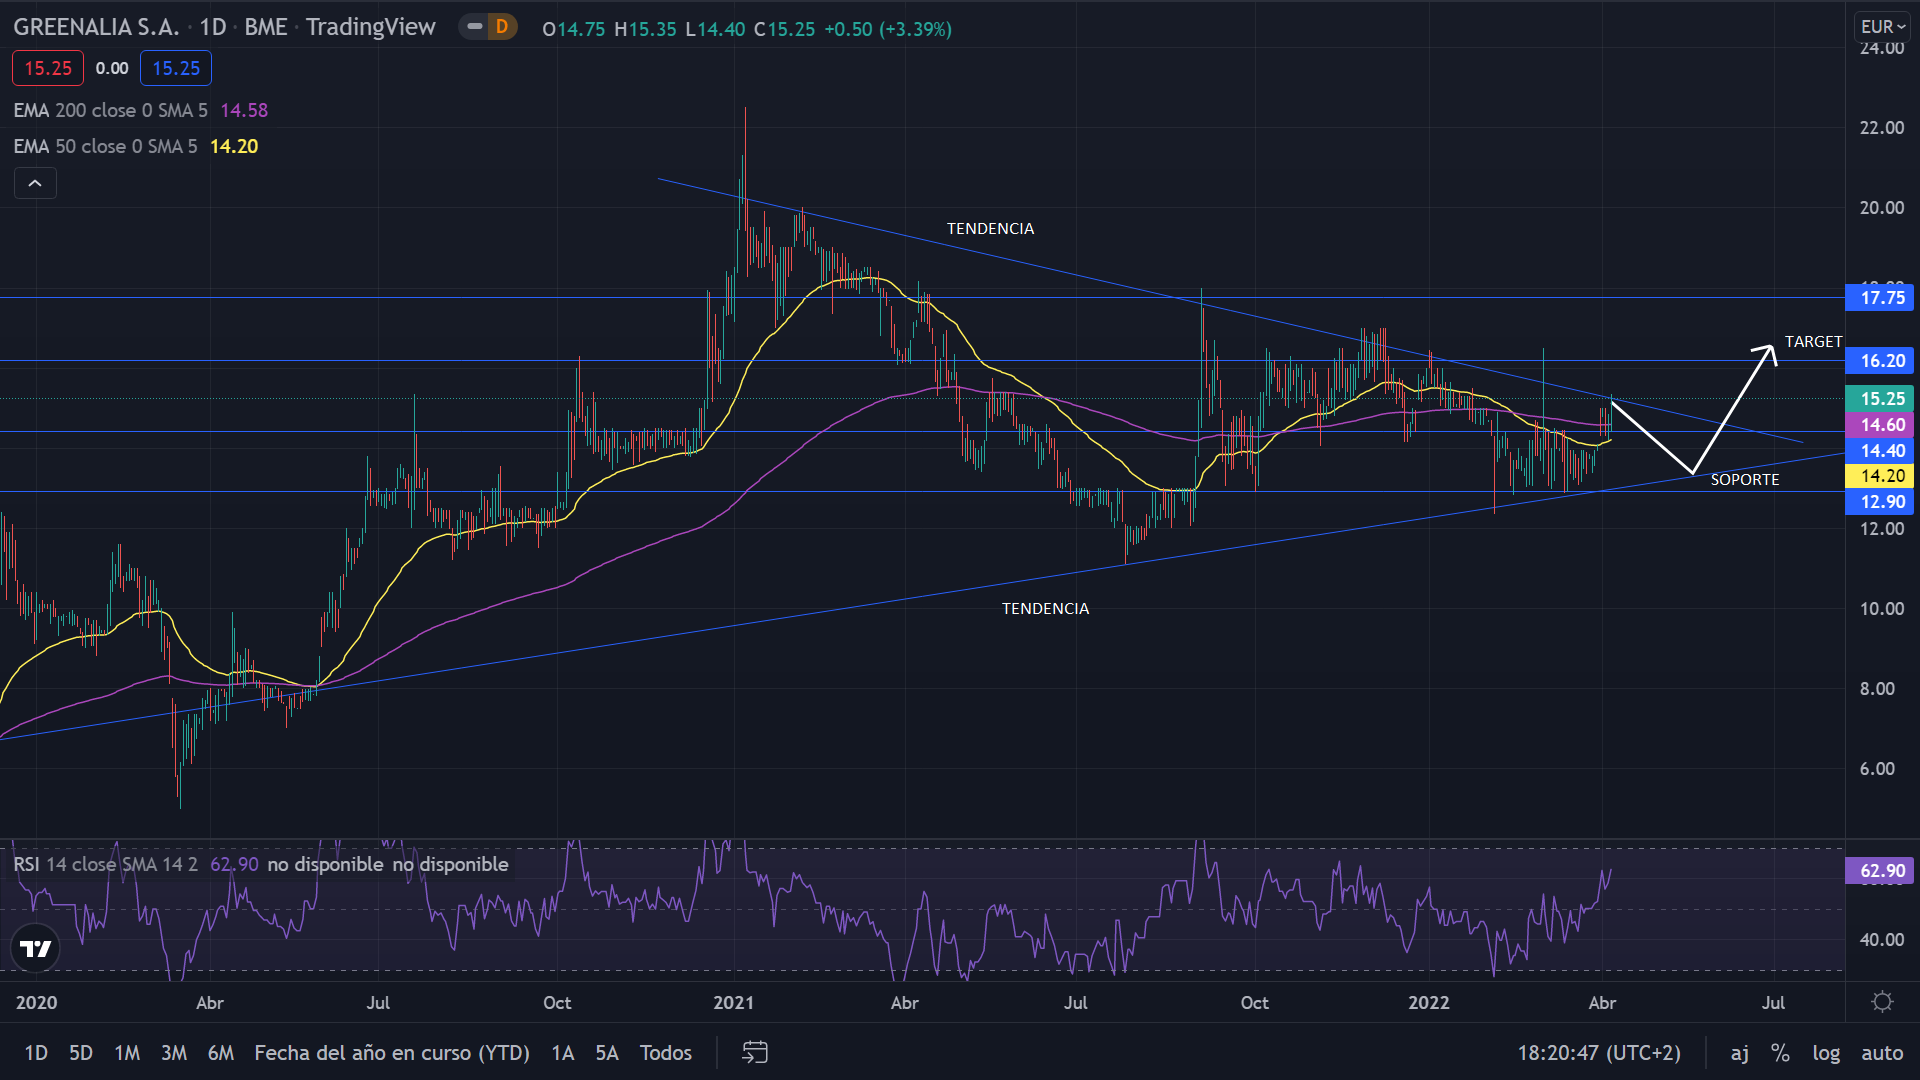The width and height of the screenshot is (1920, 1080).
Task: Collapse the indicator legend with chevron
Action: (x=35, y=183)
